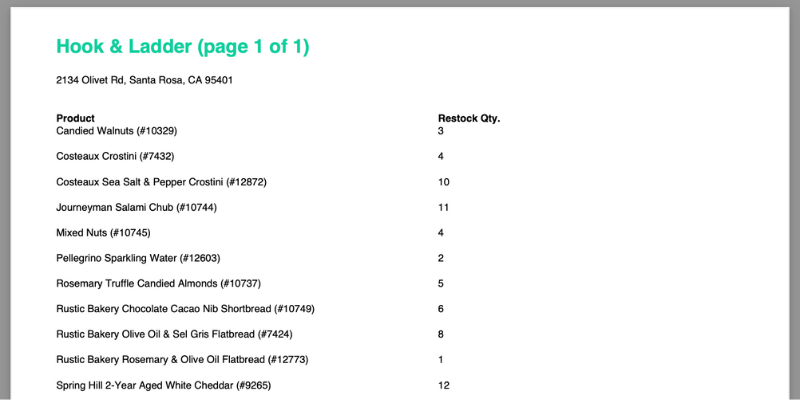Select Rustic Bakery Chocolate Cacao Nib Shortbread

(185, 309)
